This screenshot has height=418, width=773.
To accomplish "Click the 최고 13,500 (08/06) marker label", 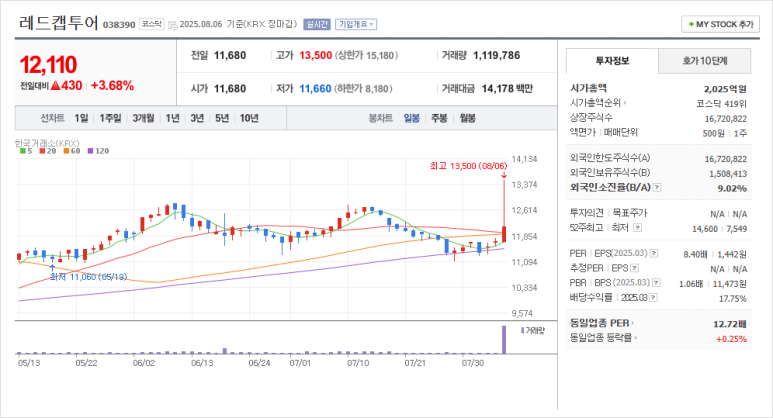I will point(468,166).
